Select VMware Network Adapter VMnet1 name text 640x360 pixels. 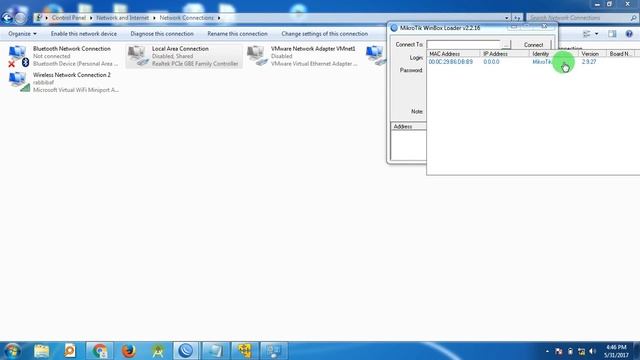pos(313,49)
